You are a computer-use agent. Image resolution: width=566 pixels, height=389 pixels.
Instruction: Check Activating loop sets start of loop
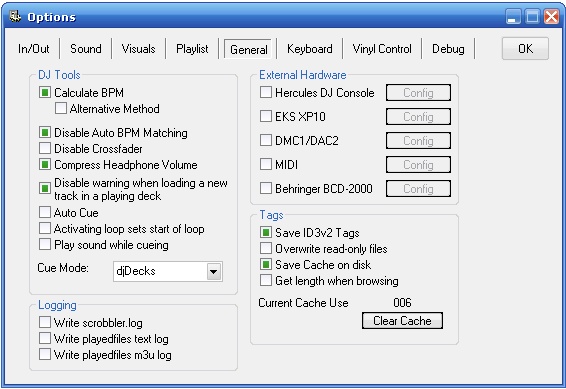tap(45, 228)
